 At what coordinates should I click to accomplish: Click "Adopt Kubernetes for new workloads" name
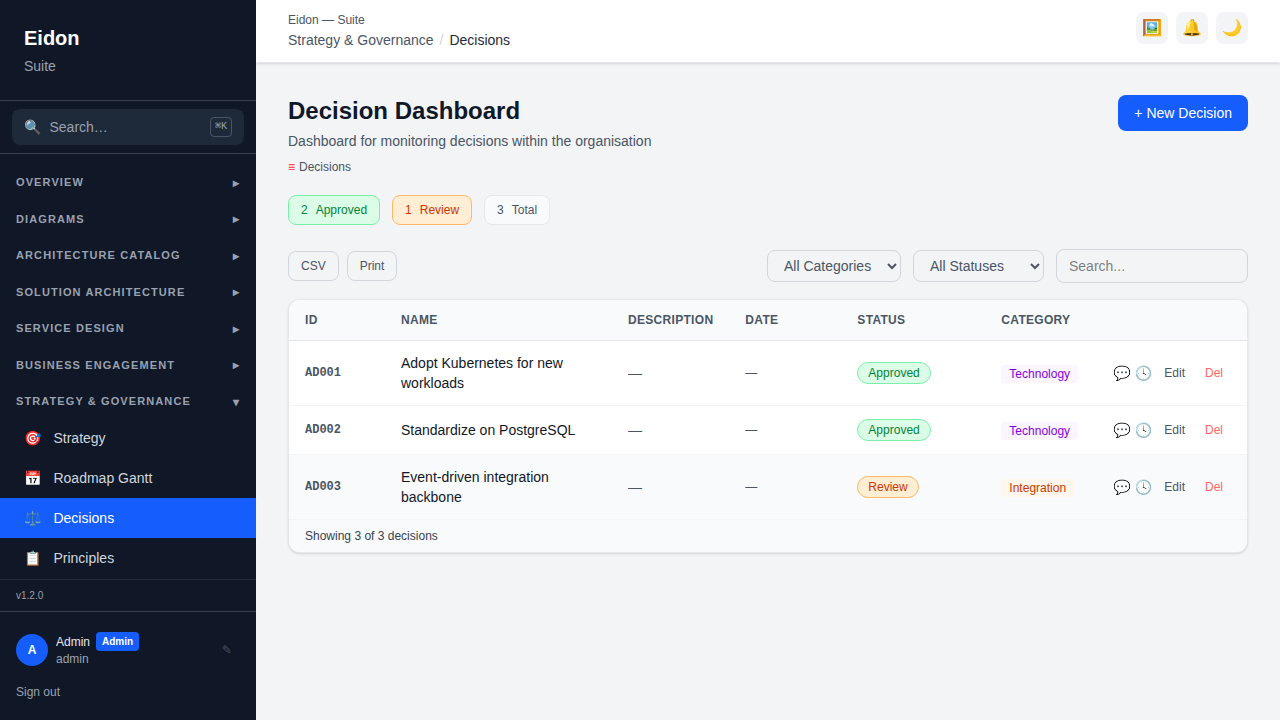(482, 373)
